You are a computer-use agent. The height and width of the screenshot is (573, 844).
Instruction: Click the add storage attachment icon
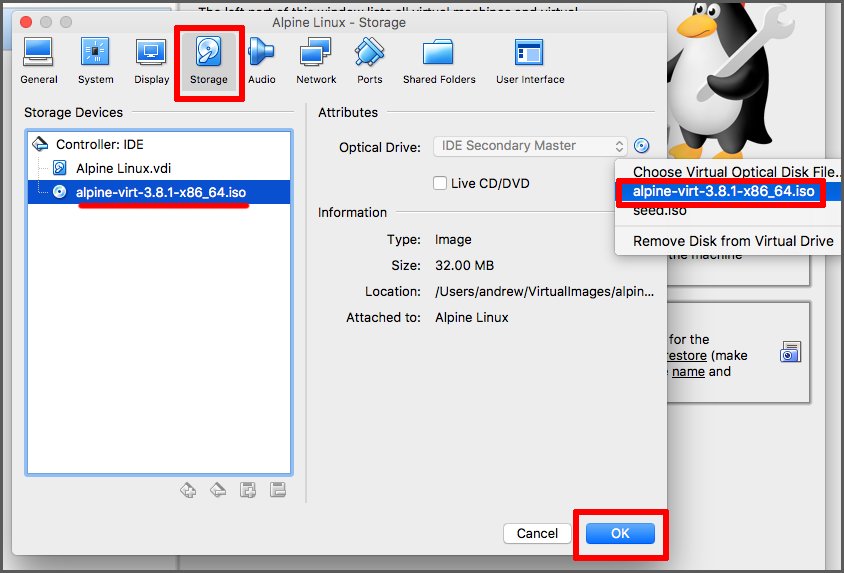coord(248,490)
